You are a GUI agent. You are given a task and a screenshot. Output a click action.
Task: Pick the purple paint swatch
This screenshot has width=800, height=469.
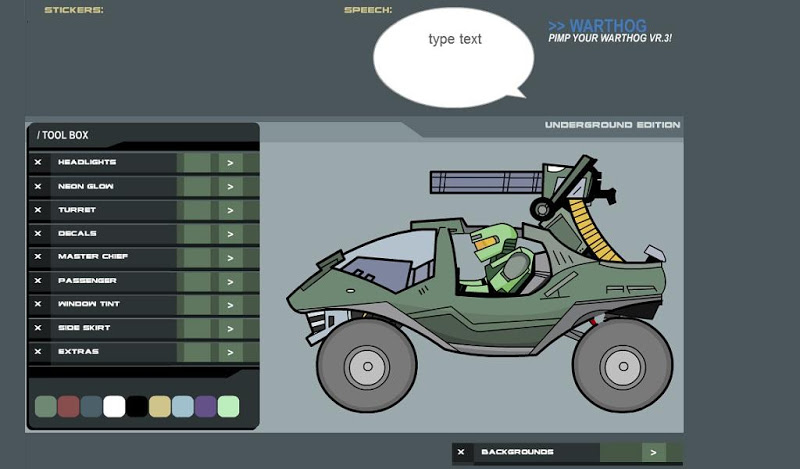206,407
